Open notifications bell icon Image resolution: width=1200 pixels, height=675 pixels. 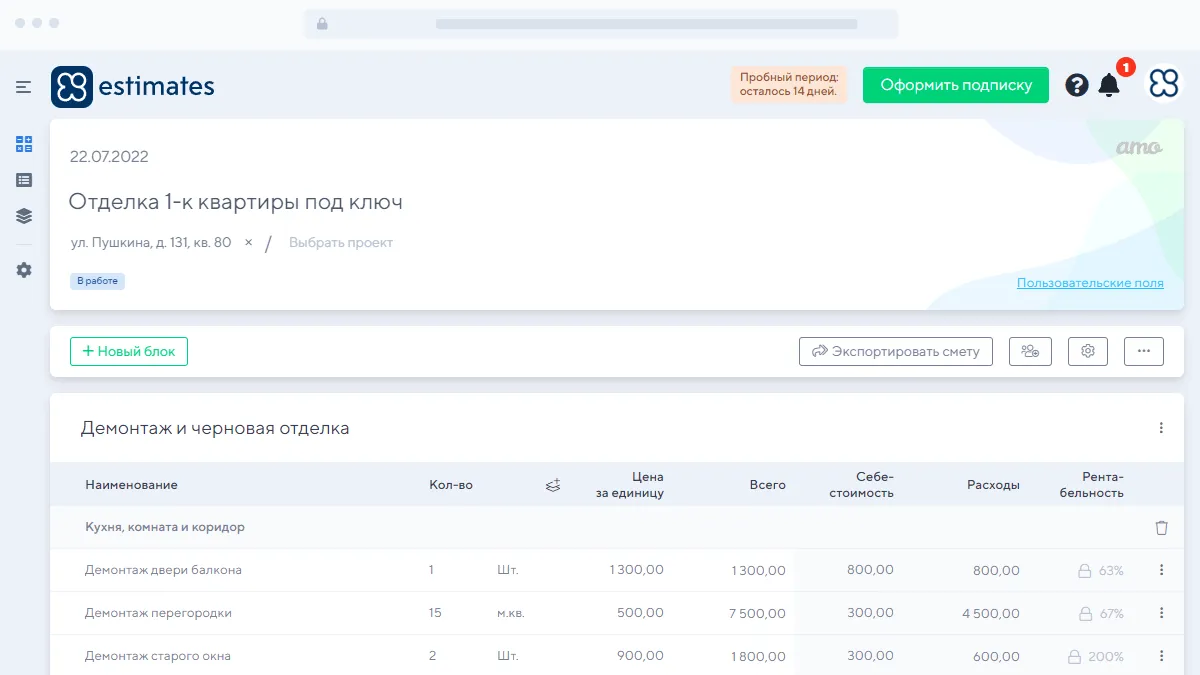click(1109, 85)
